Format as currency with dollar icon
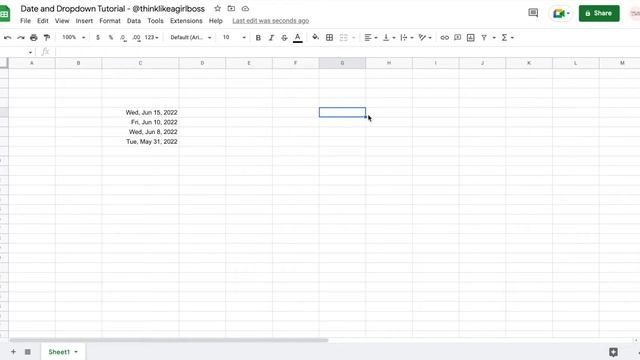The width and height of the screenshot is (640, 360). tap(98, 38)
